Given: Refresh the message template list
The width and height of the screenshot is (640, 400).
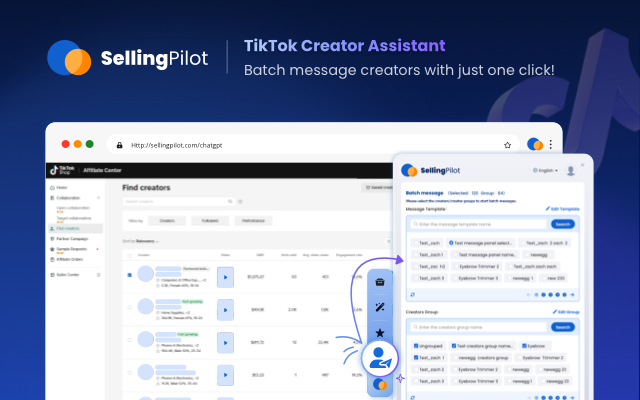Looking at the screenshot, I should 413,294.
